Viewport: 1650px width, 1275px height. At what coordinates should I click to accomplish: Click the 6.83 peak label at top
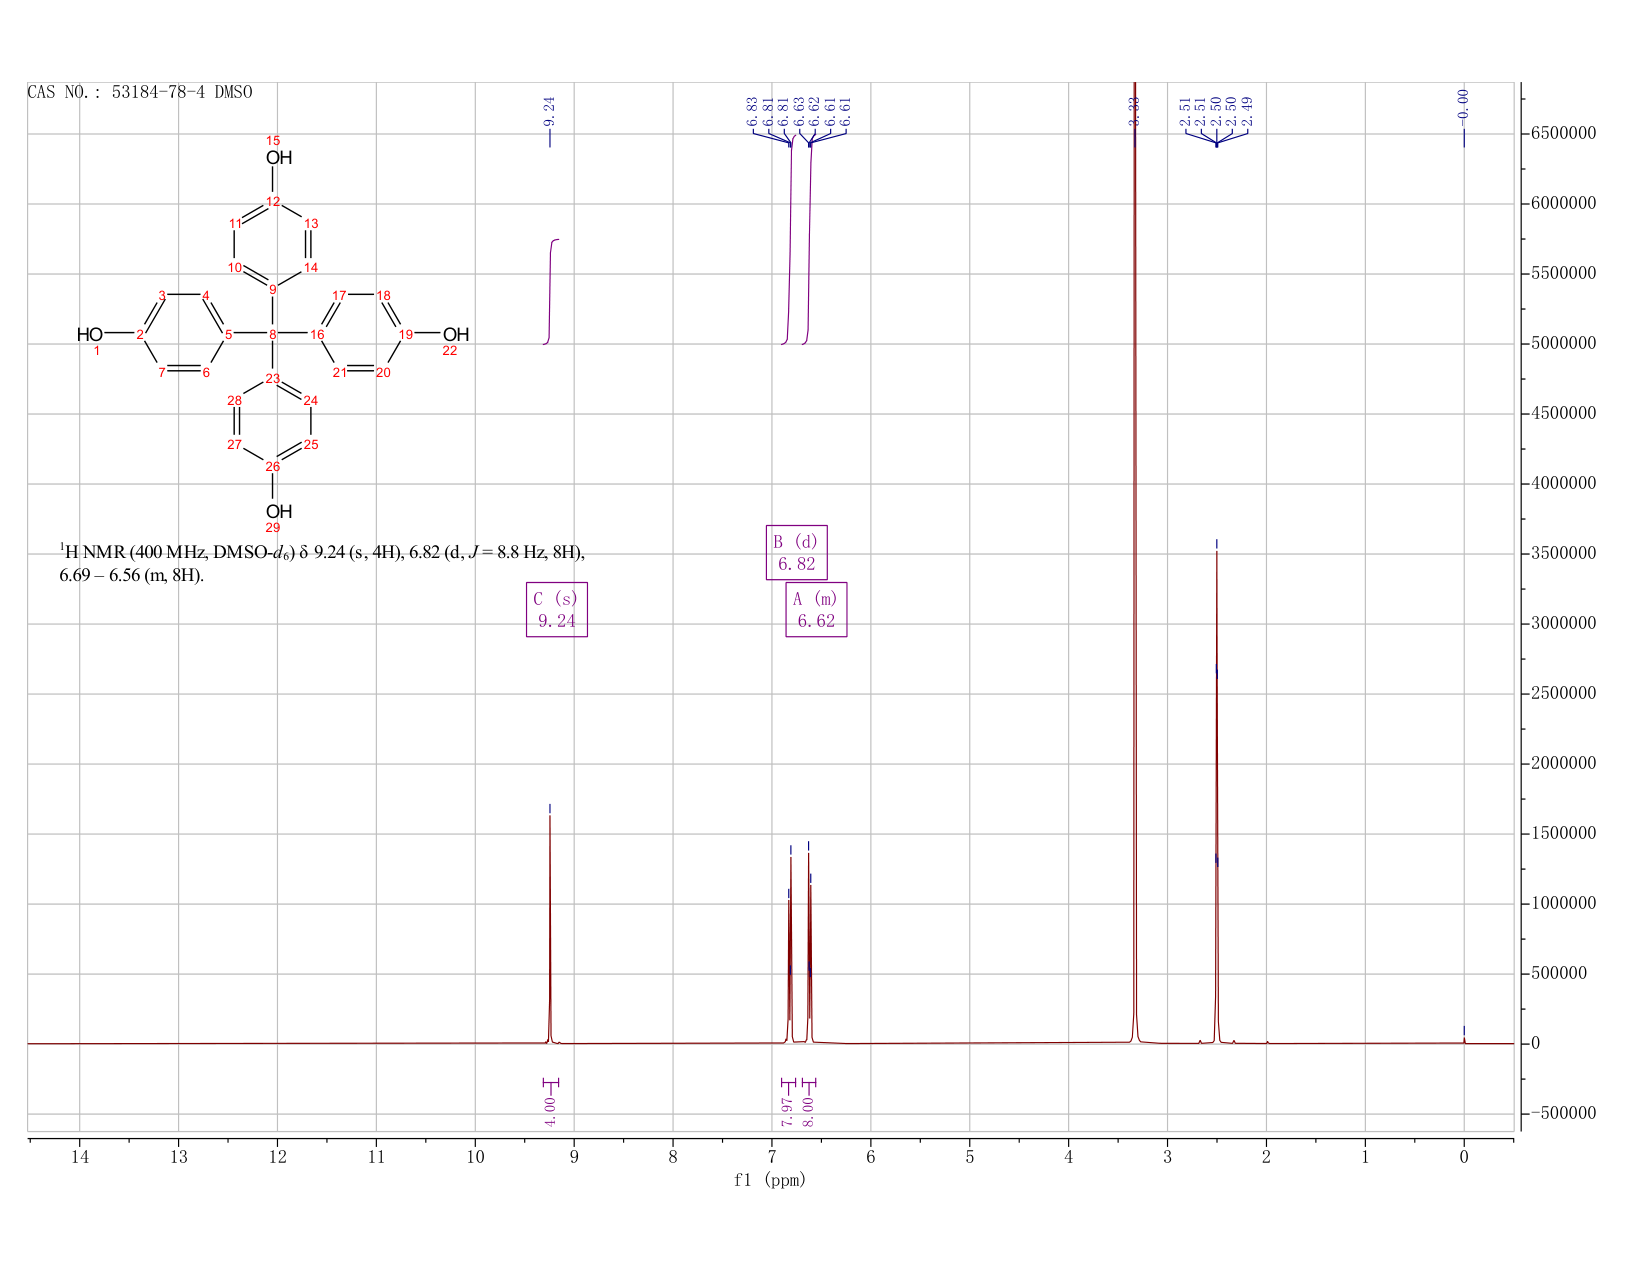[x=752, y=112]
